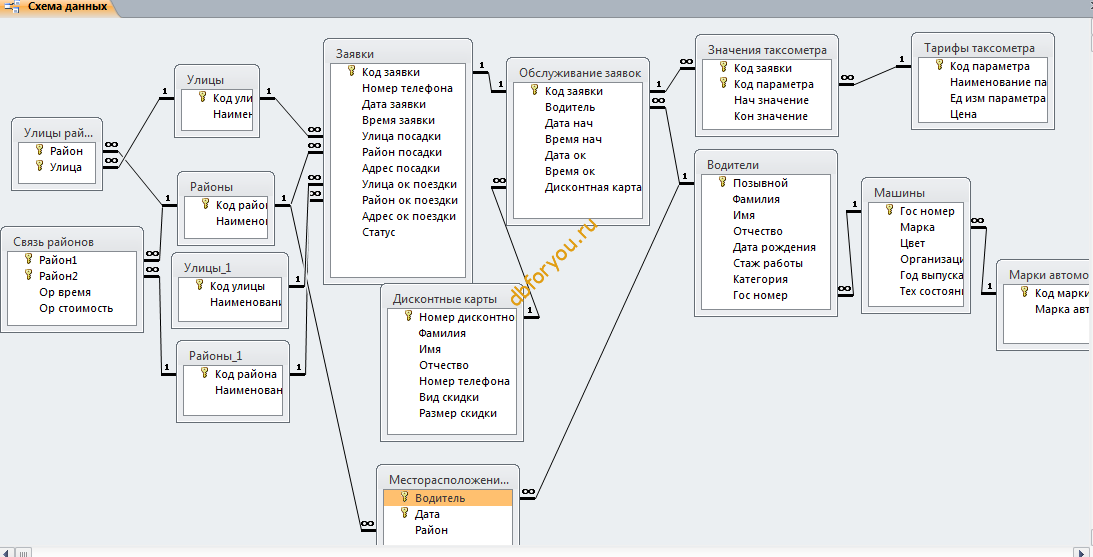Click key icon of Гос номер in Машины

coord(890,211)
